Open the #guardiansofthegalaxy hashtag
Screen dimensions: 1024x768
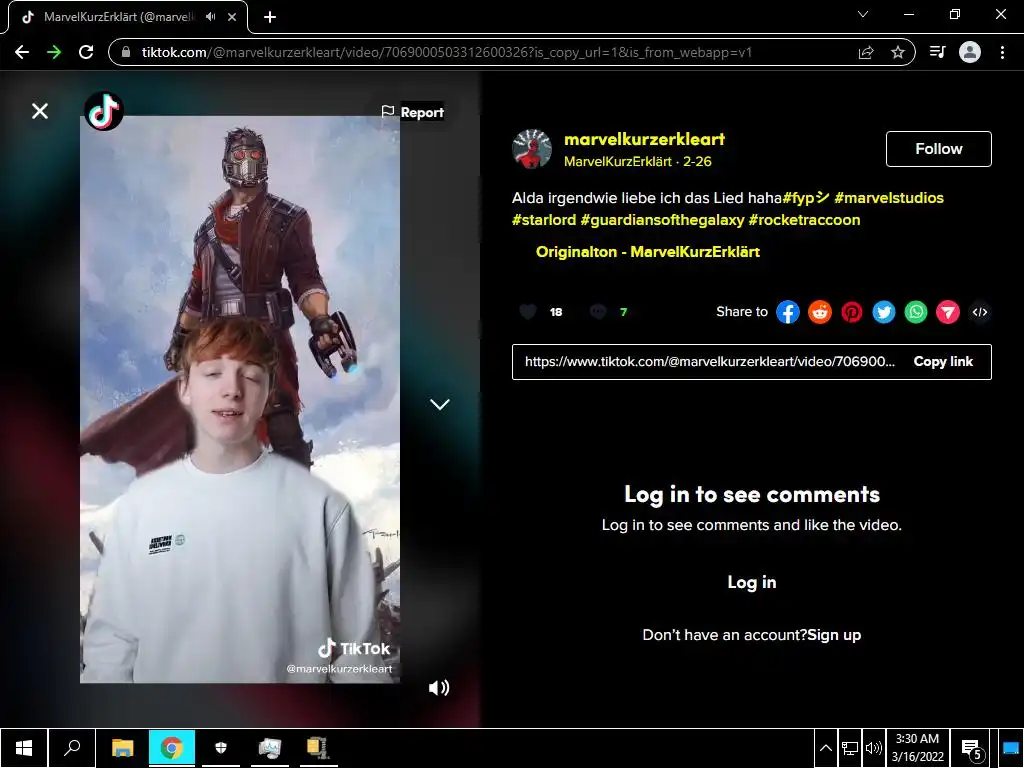pos(662,220)
